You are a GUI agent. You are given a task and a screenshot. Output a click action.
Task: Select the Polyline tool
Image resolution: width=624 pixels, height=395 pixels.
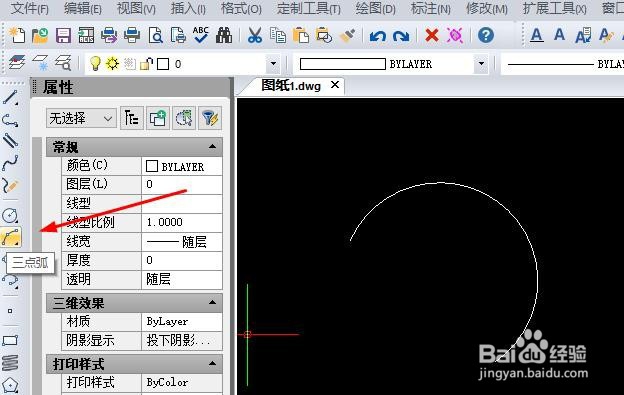(x=10, y=120)
